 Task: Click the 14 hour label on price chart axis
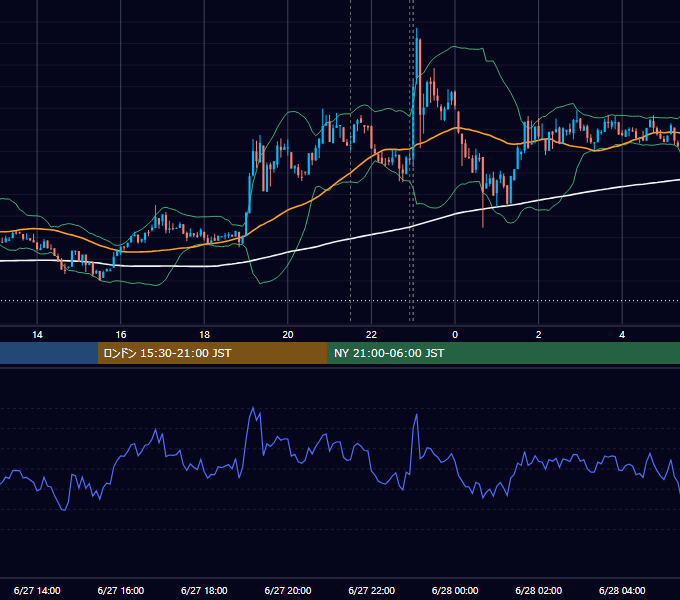(37, 335)
